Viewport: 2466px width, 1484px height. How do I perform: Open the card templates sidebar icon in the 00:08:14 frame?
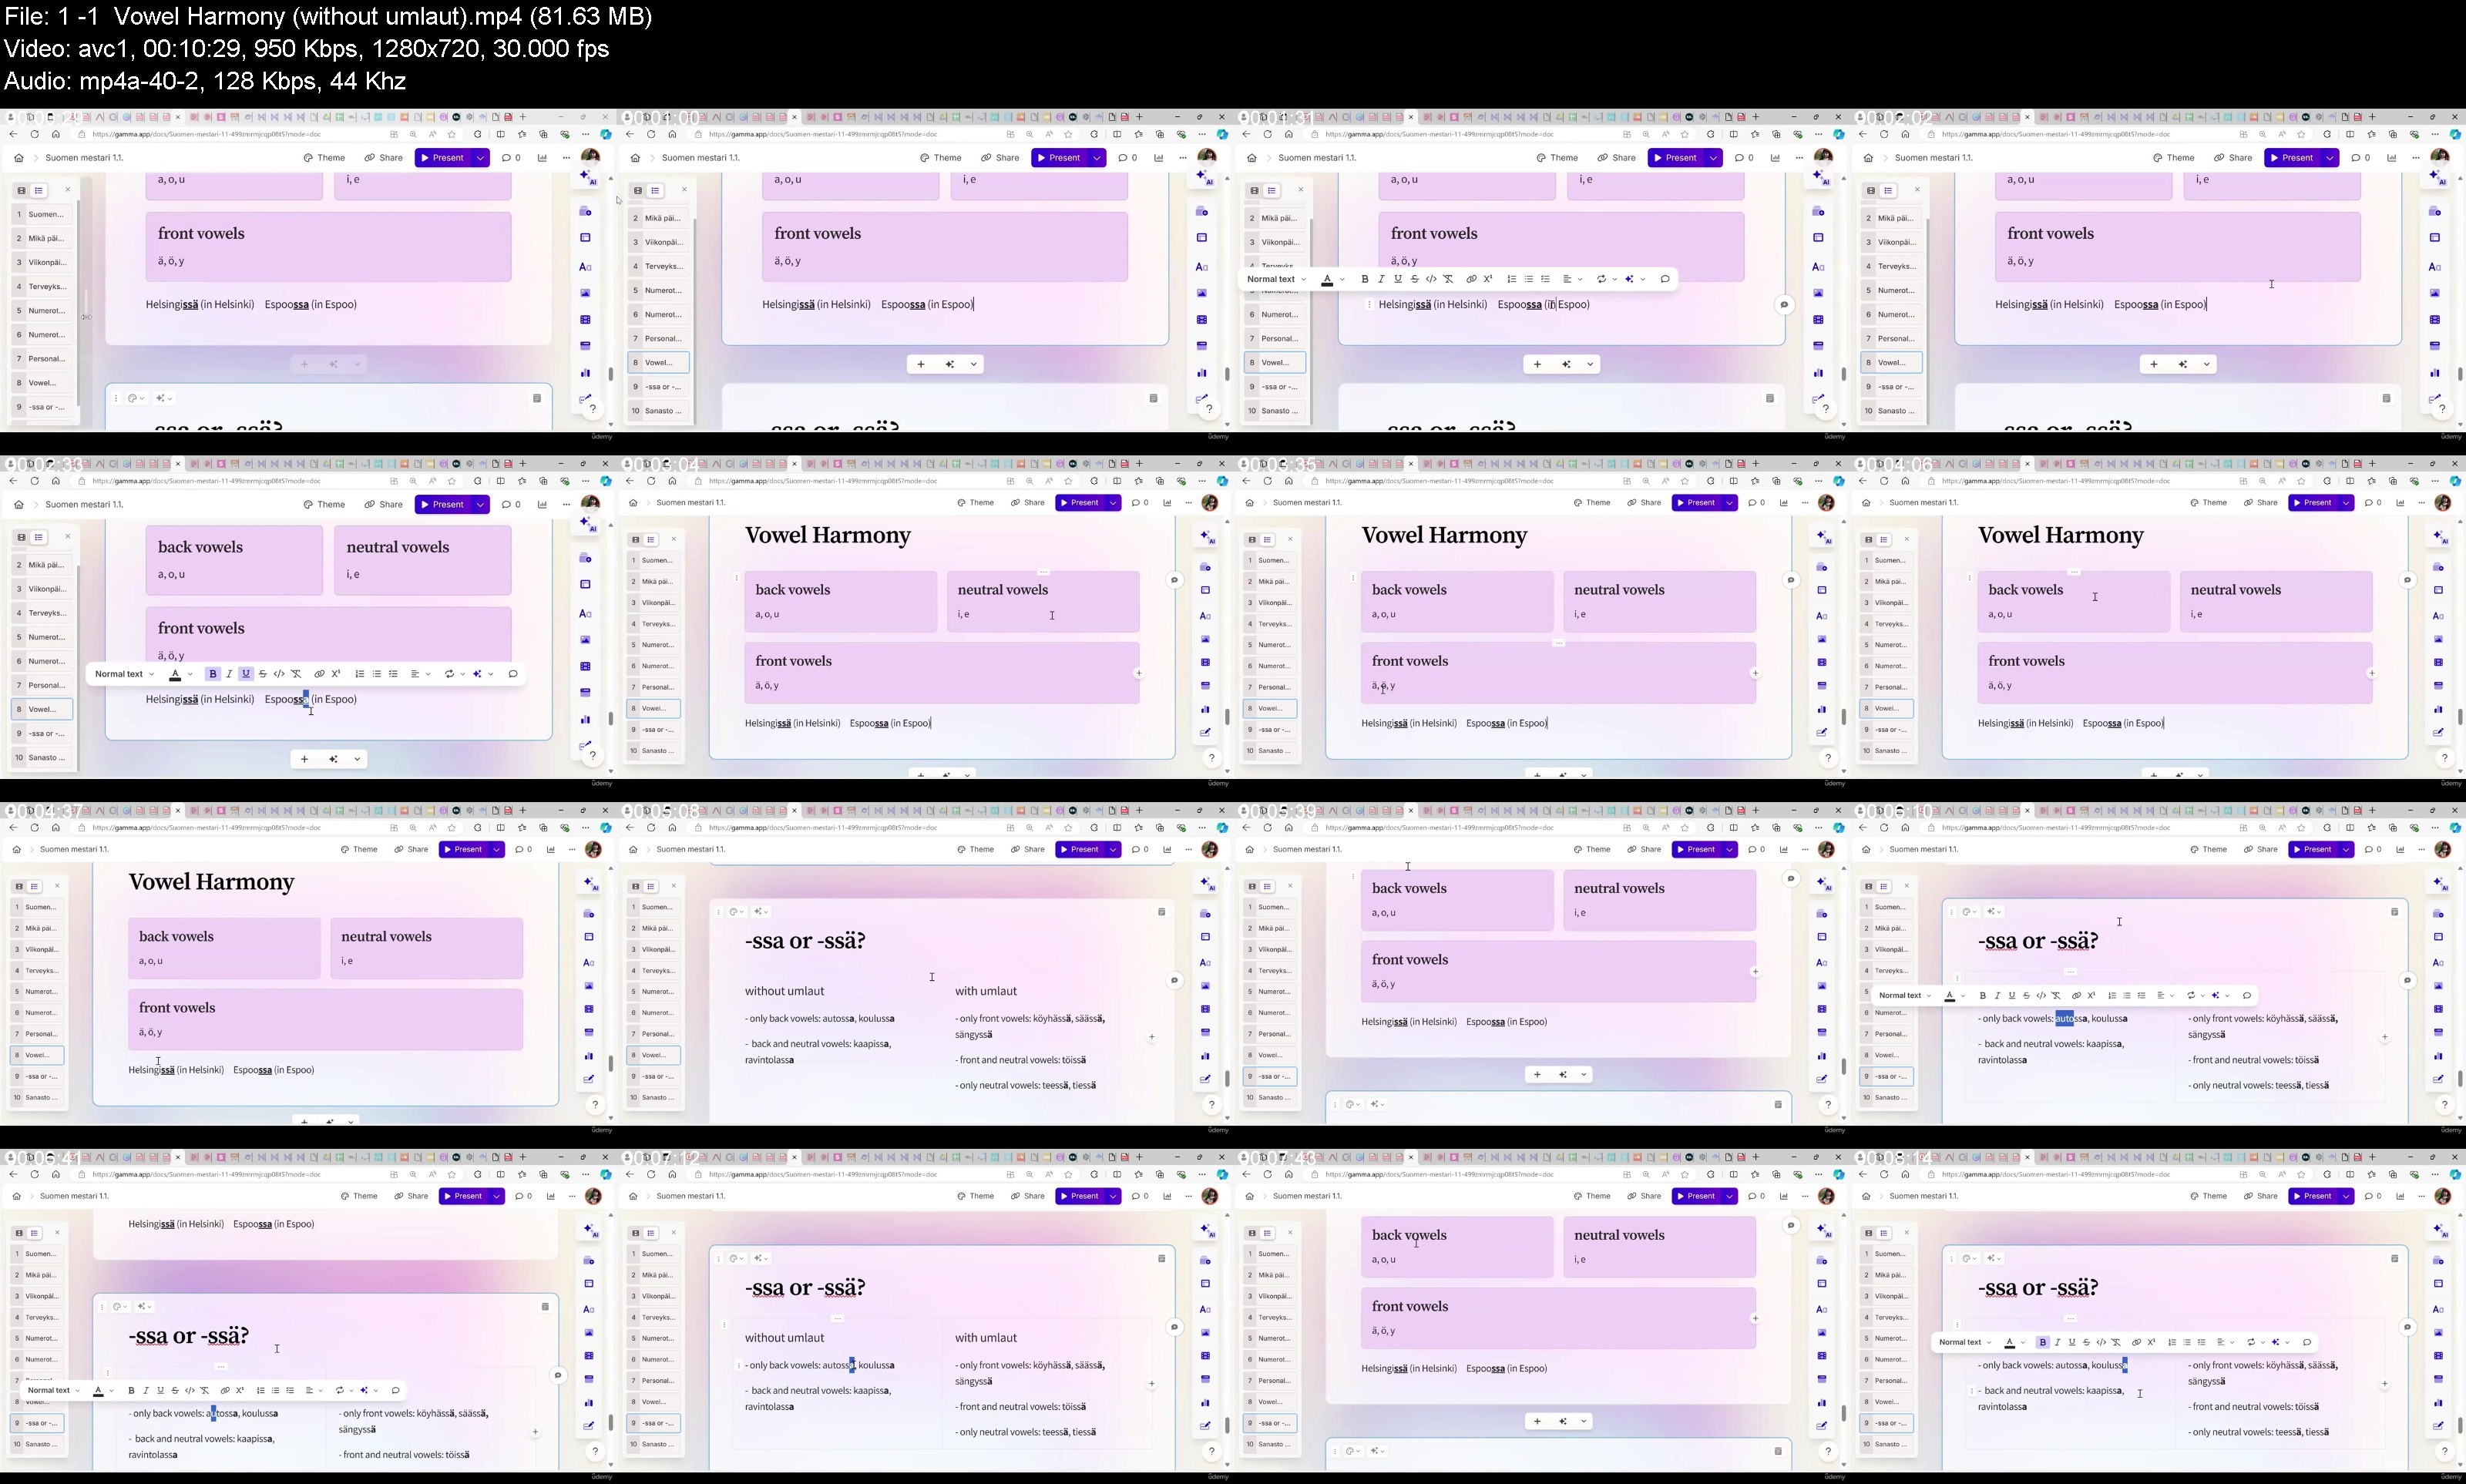point(2438,1260)
